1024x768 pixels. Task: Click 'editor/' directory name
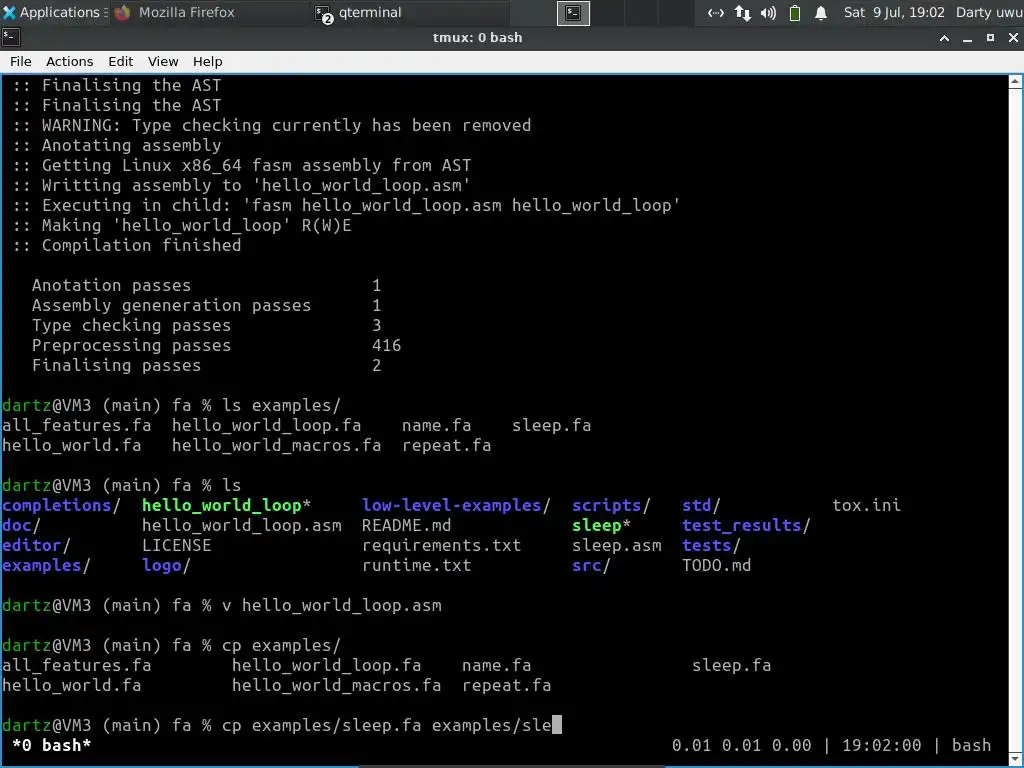click(x=36, y=545)
